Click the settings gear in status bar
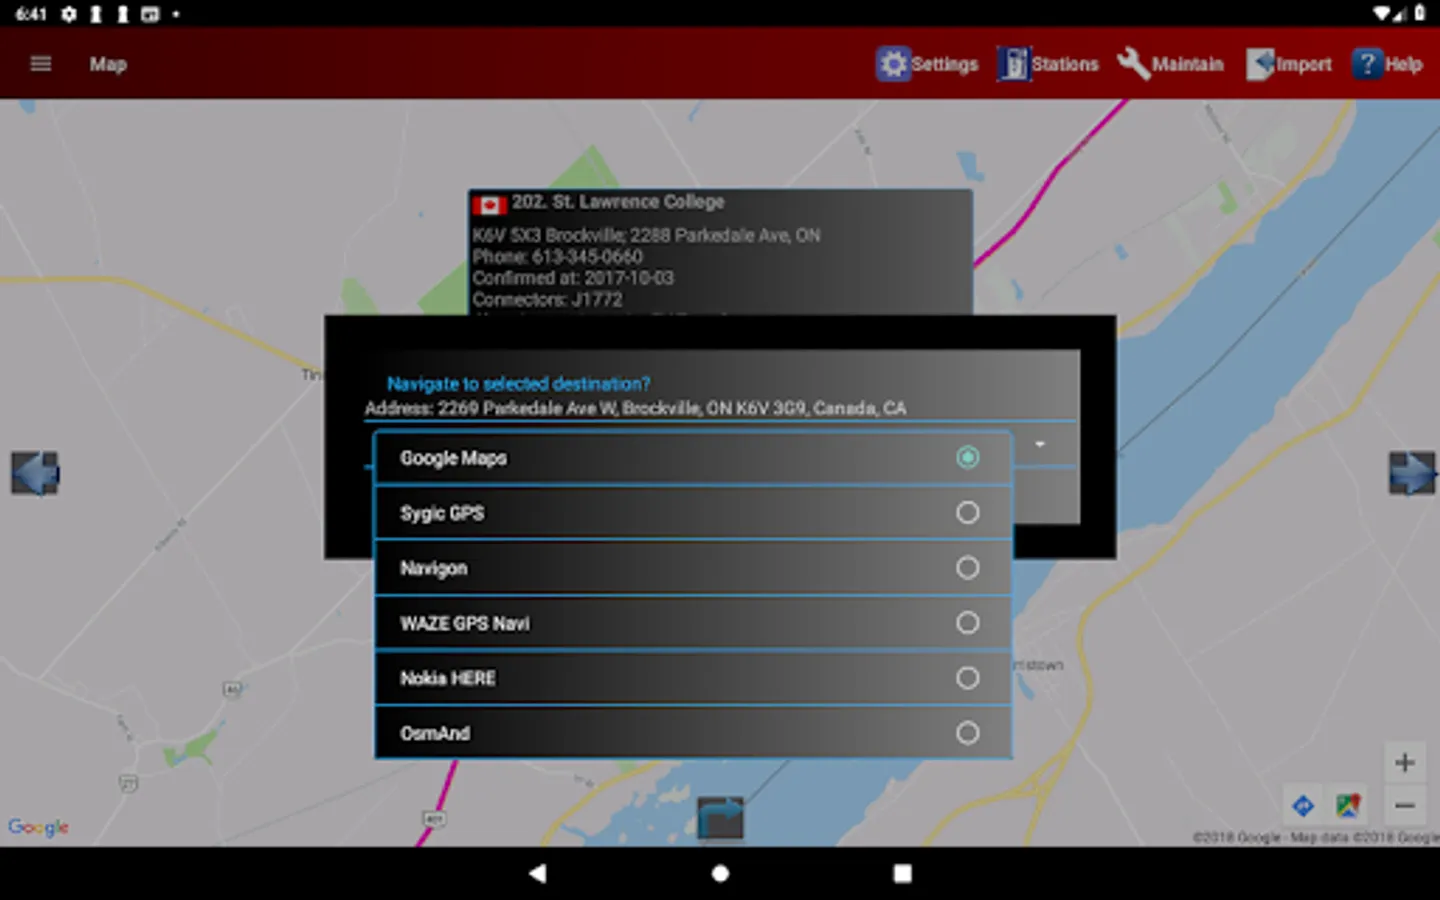Image resolution: width=1440 pixels, height=900 pixels. [x=69, y=14]
